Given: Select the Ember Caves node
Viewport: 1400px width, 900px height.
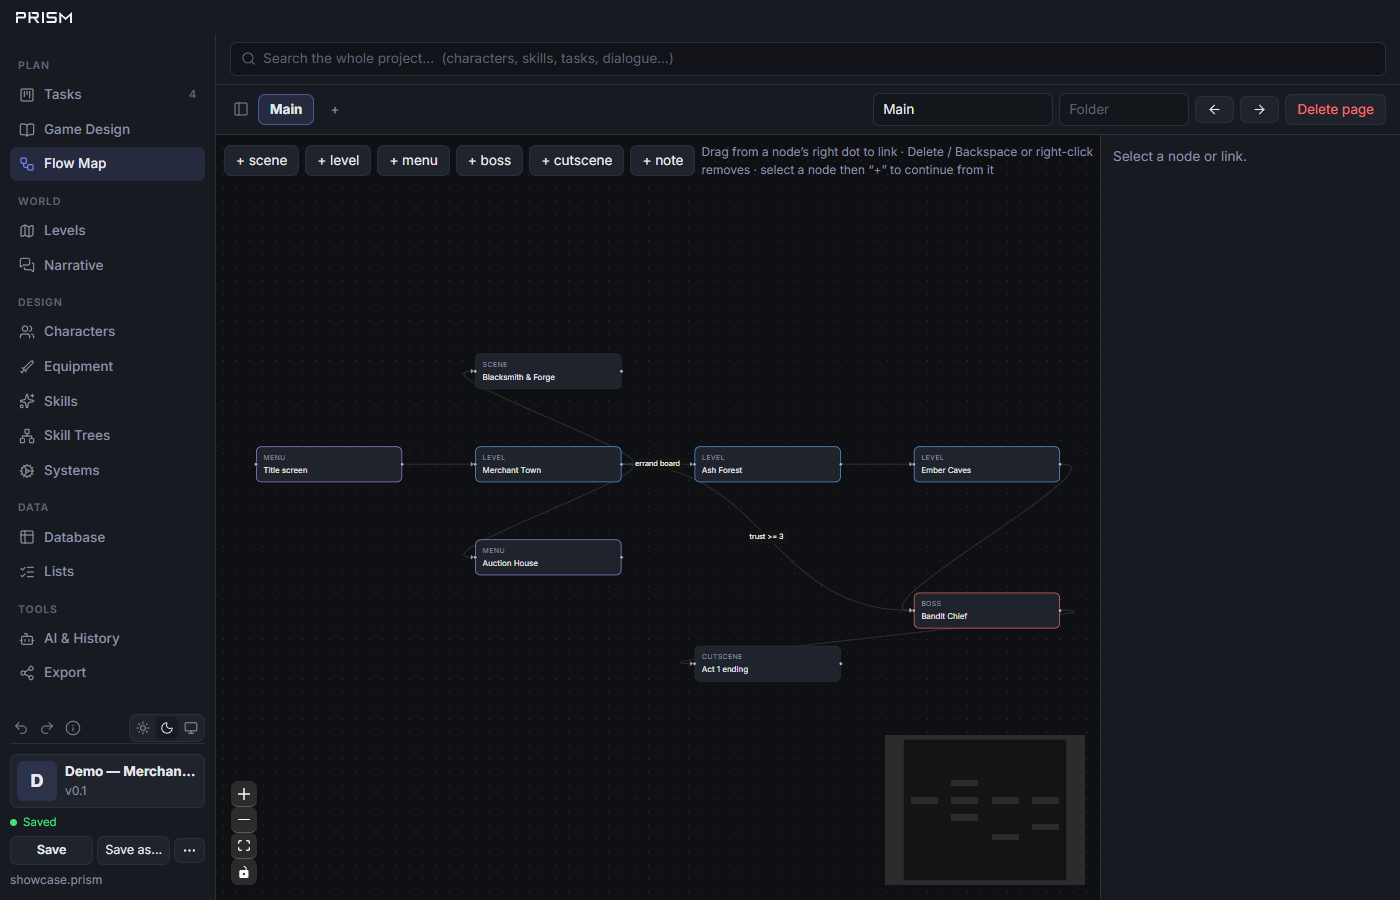Looking at the screenshot, I should click(986, 464).
